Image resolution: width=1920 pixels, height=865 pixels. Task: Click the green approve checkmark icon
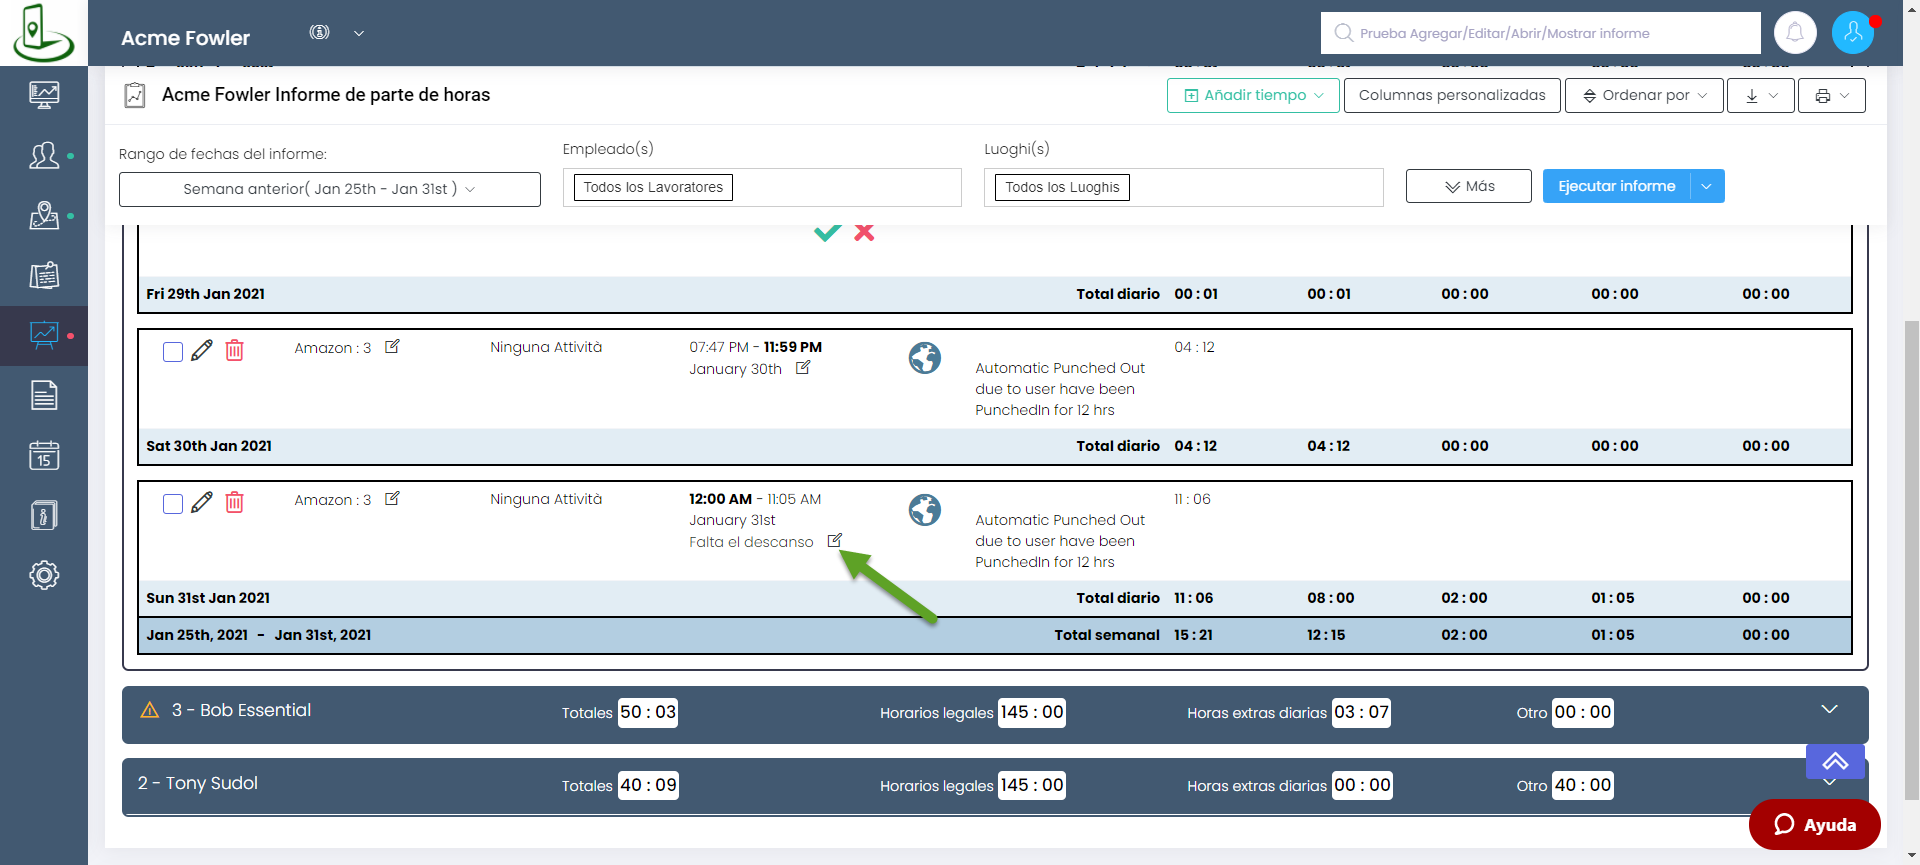click(x=827, y=232)
